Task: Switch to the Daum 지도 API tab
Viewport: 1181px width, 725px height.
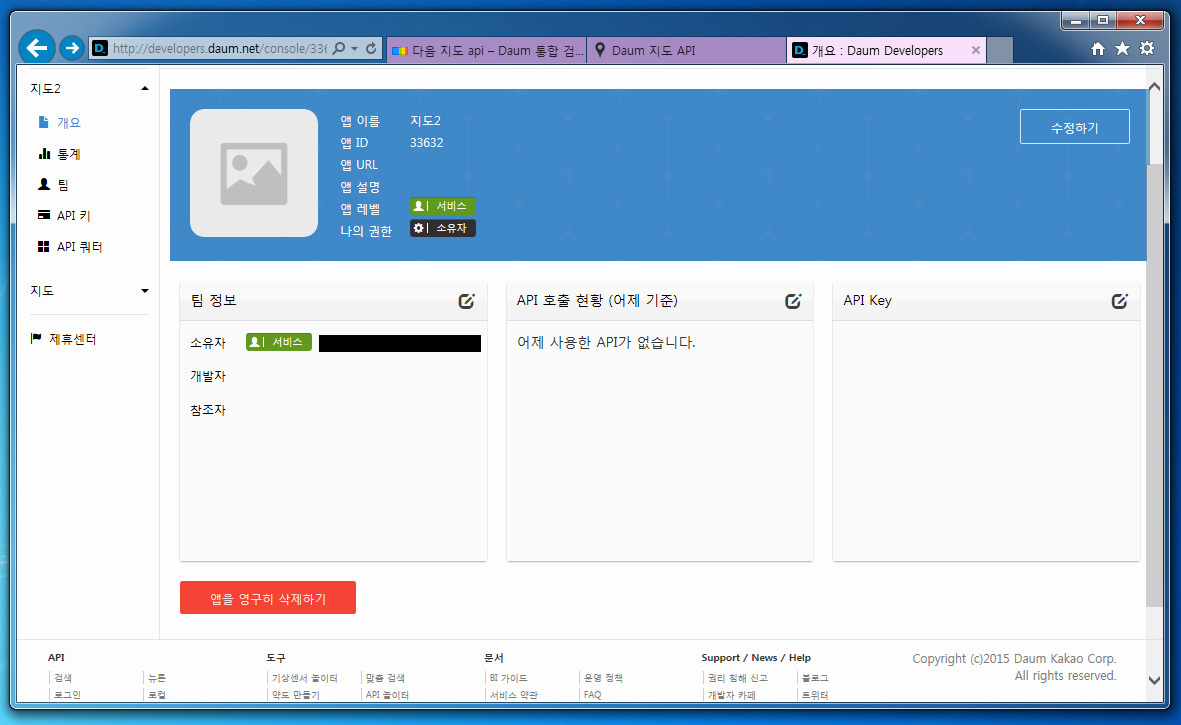Action: 686,49
